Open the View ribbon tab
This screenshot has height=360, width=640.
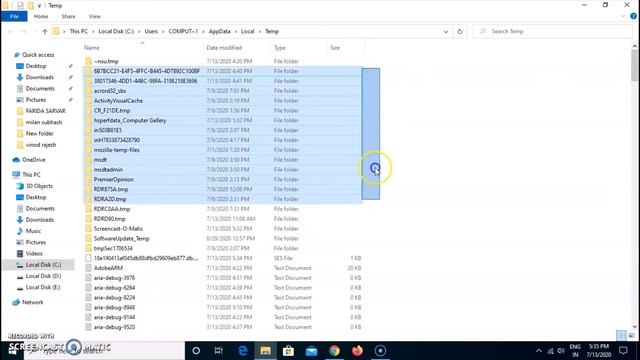coord(94,16)
